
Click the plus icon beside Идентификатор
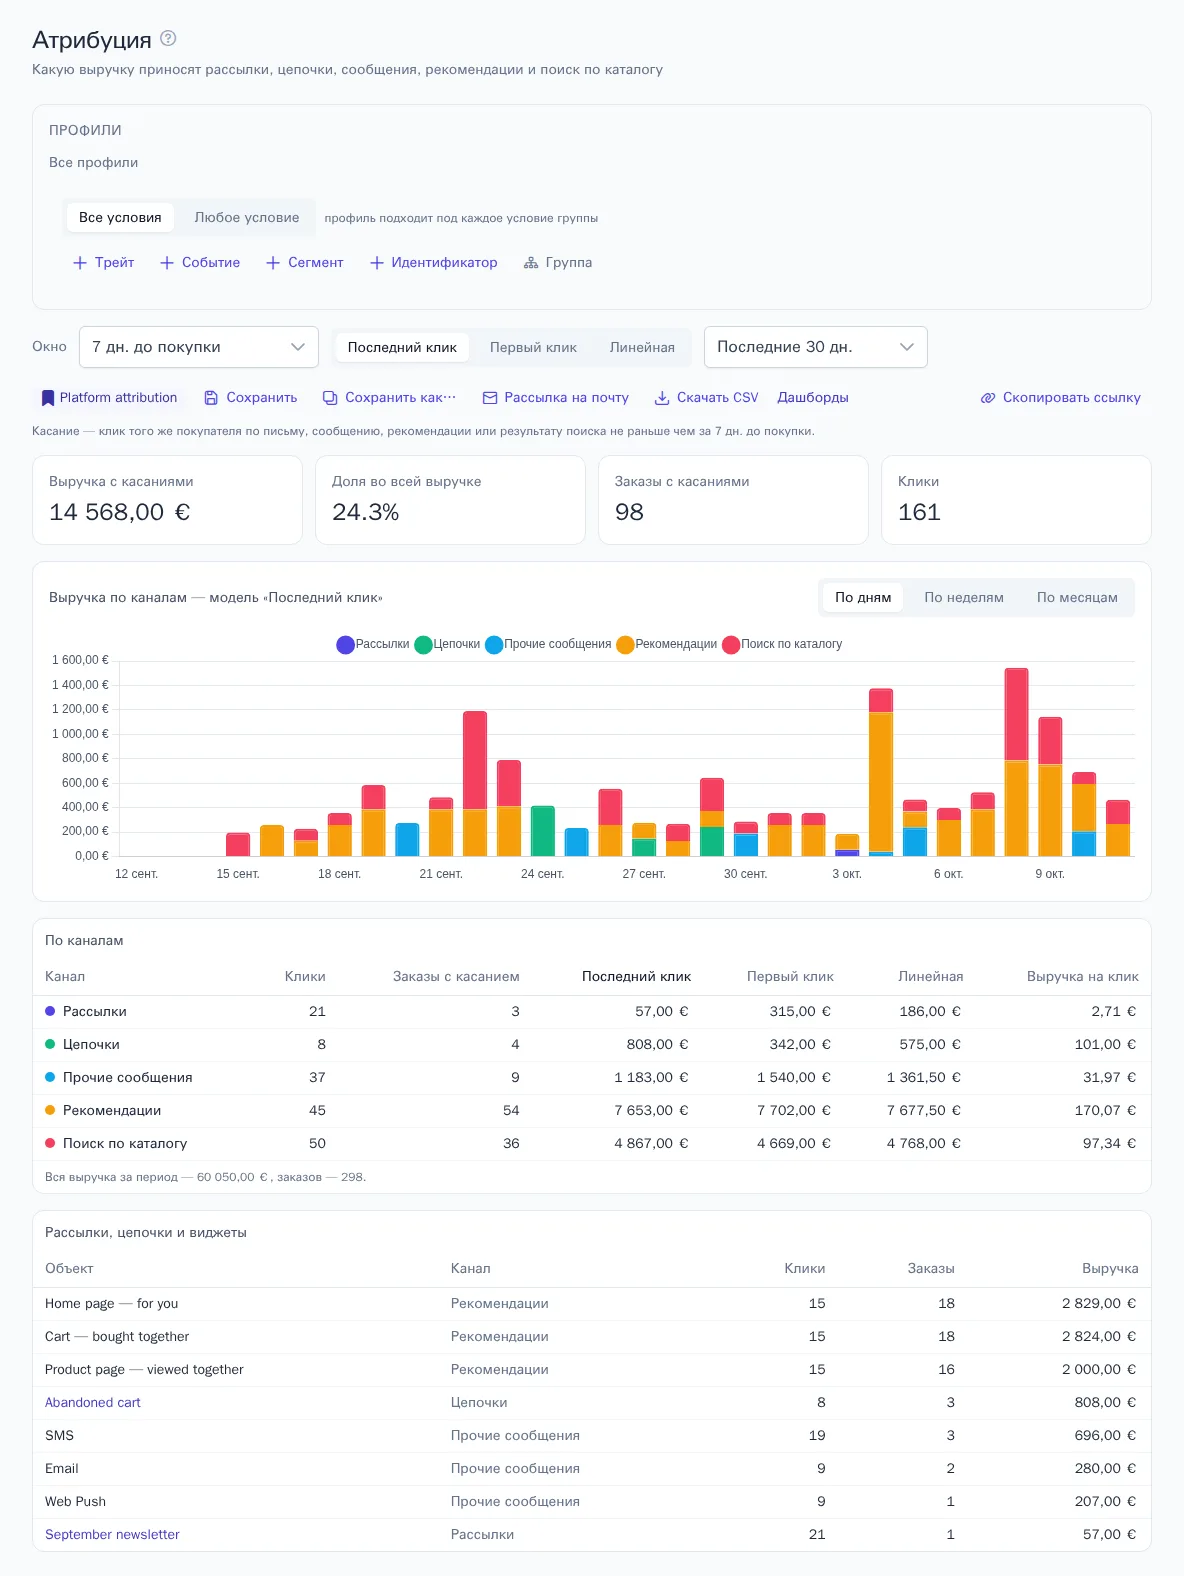click(377, 263)
